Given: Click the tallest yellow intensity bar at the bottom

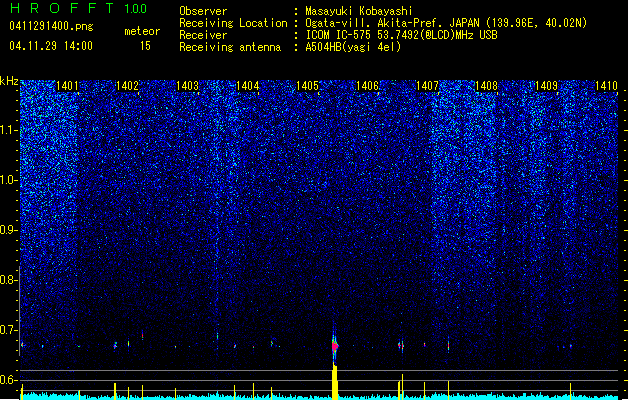Looking at the screenshot, I should pyautogui.click(x=335, y=381).
